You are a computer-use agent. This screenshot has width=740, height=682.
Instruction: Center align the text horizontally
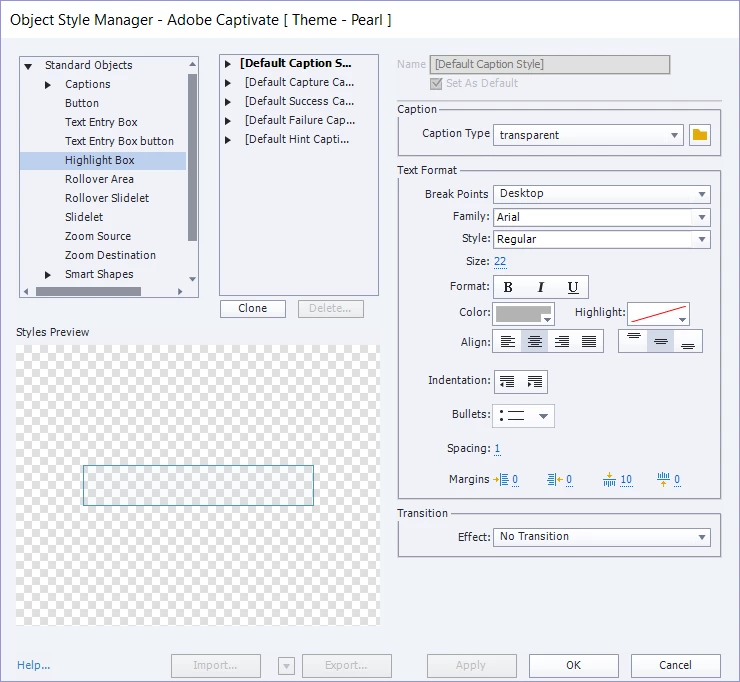(x=534, y=341)
